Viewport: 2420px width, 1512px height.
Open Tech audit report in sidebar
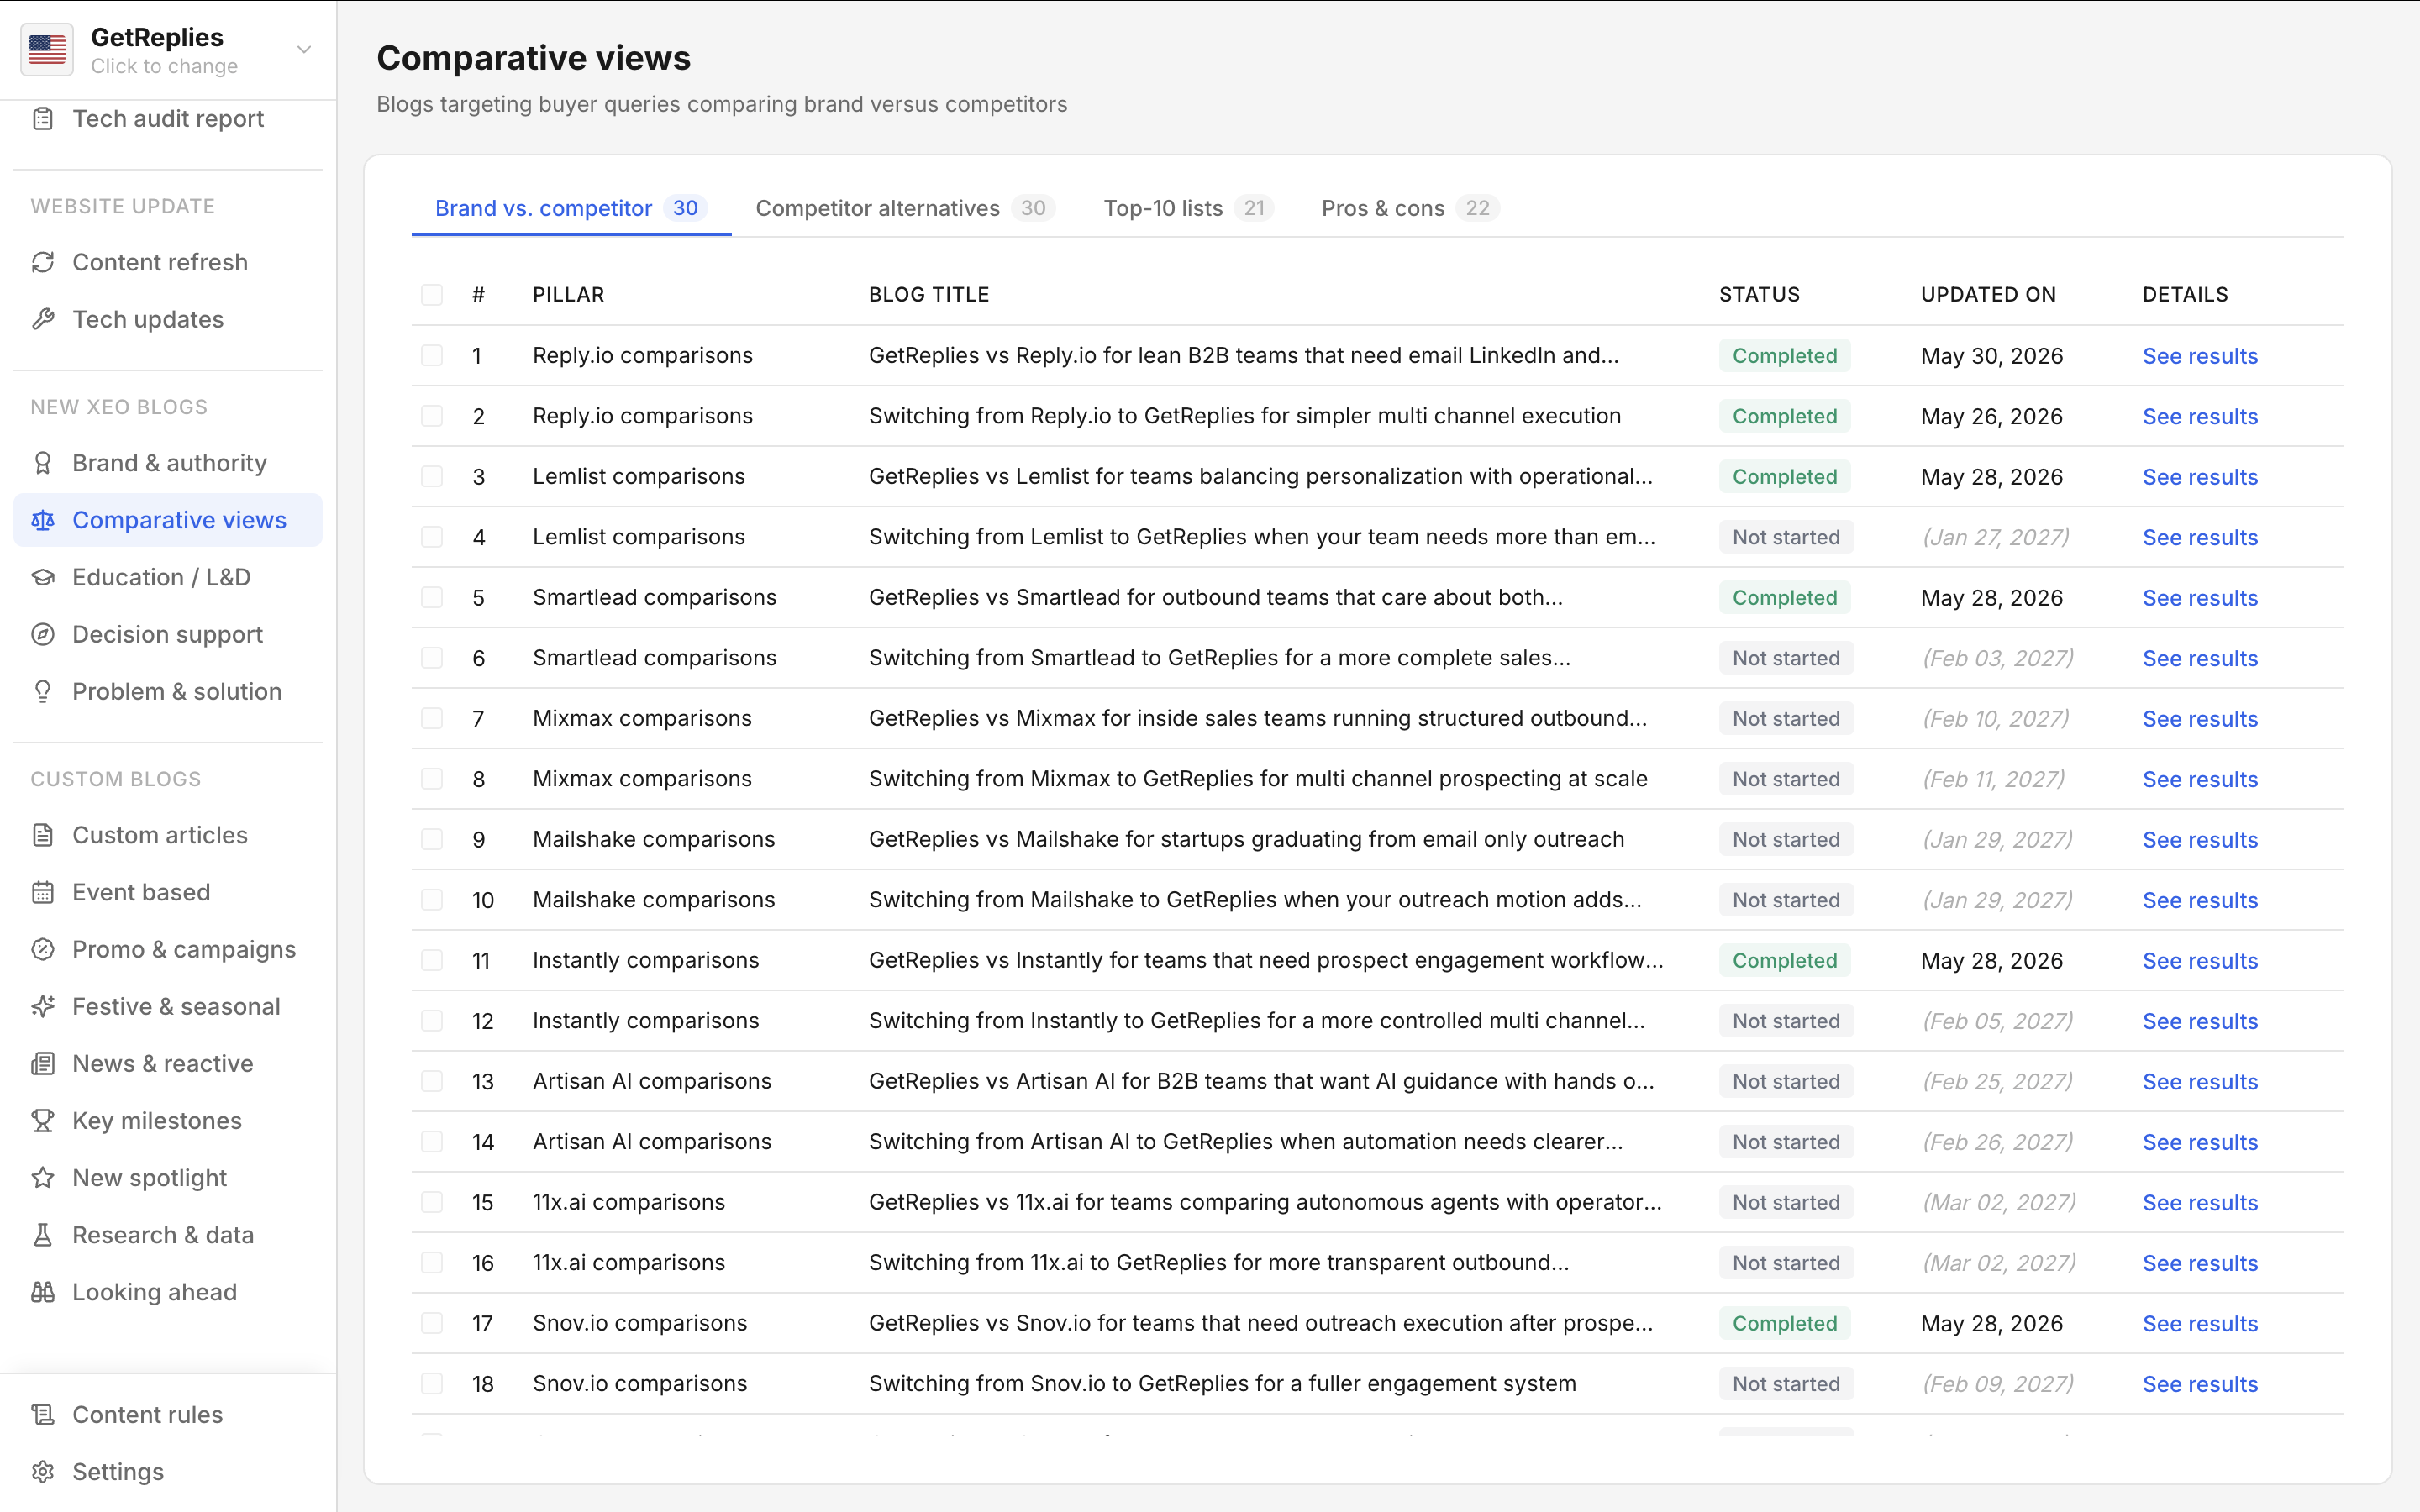coord(168,119)
